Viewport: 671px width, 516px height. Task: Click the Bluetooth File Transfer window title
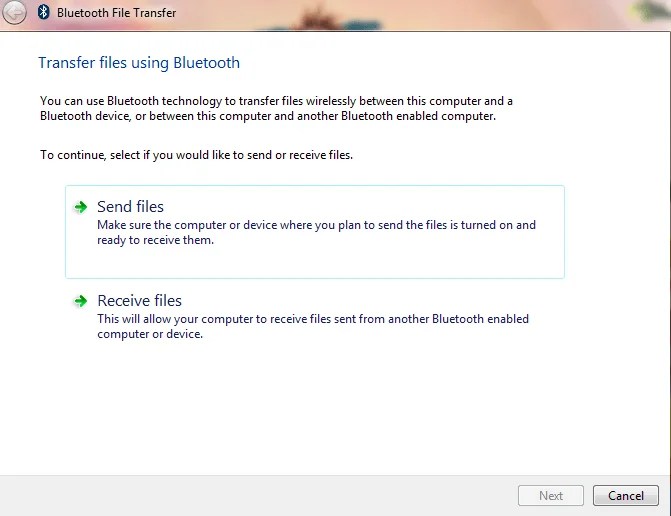click(x=116, y=13)
